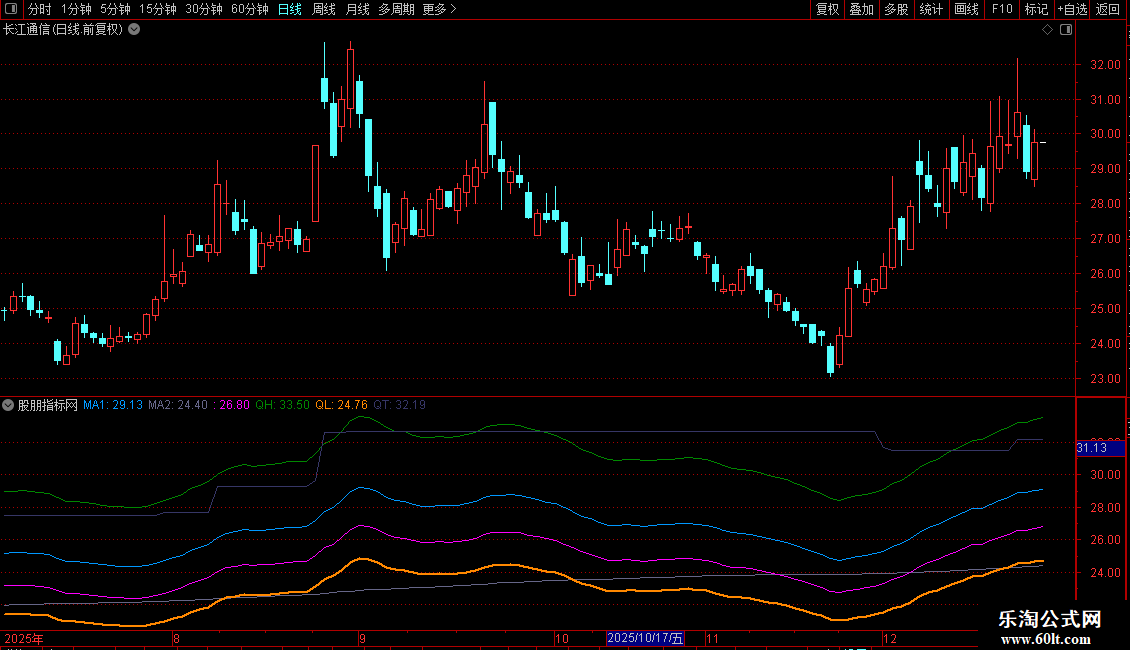1130x650 pixels.
Task: Add stock to watchlist with +自选
Action: point(1072,10)
